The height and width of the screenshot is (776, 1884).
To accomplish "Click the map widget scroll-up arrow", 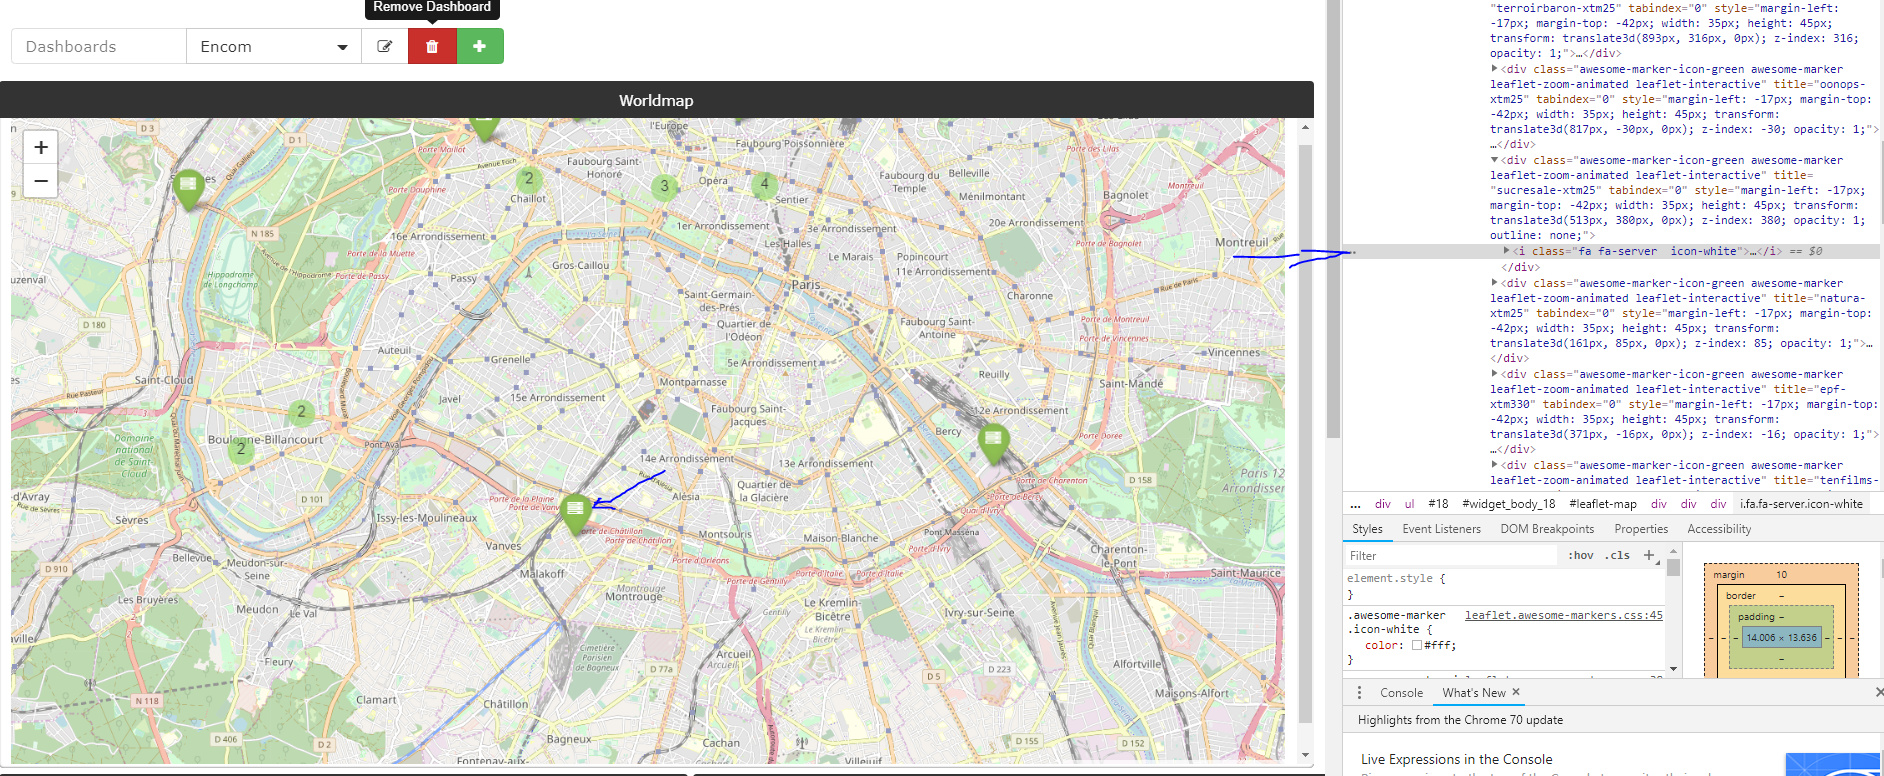I will point(1305,128).
